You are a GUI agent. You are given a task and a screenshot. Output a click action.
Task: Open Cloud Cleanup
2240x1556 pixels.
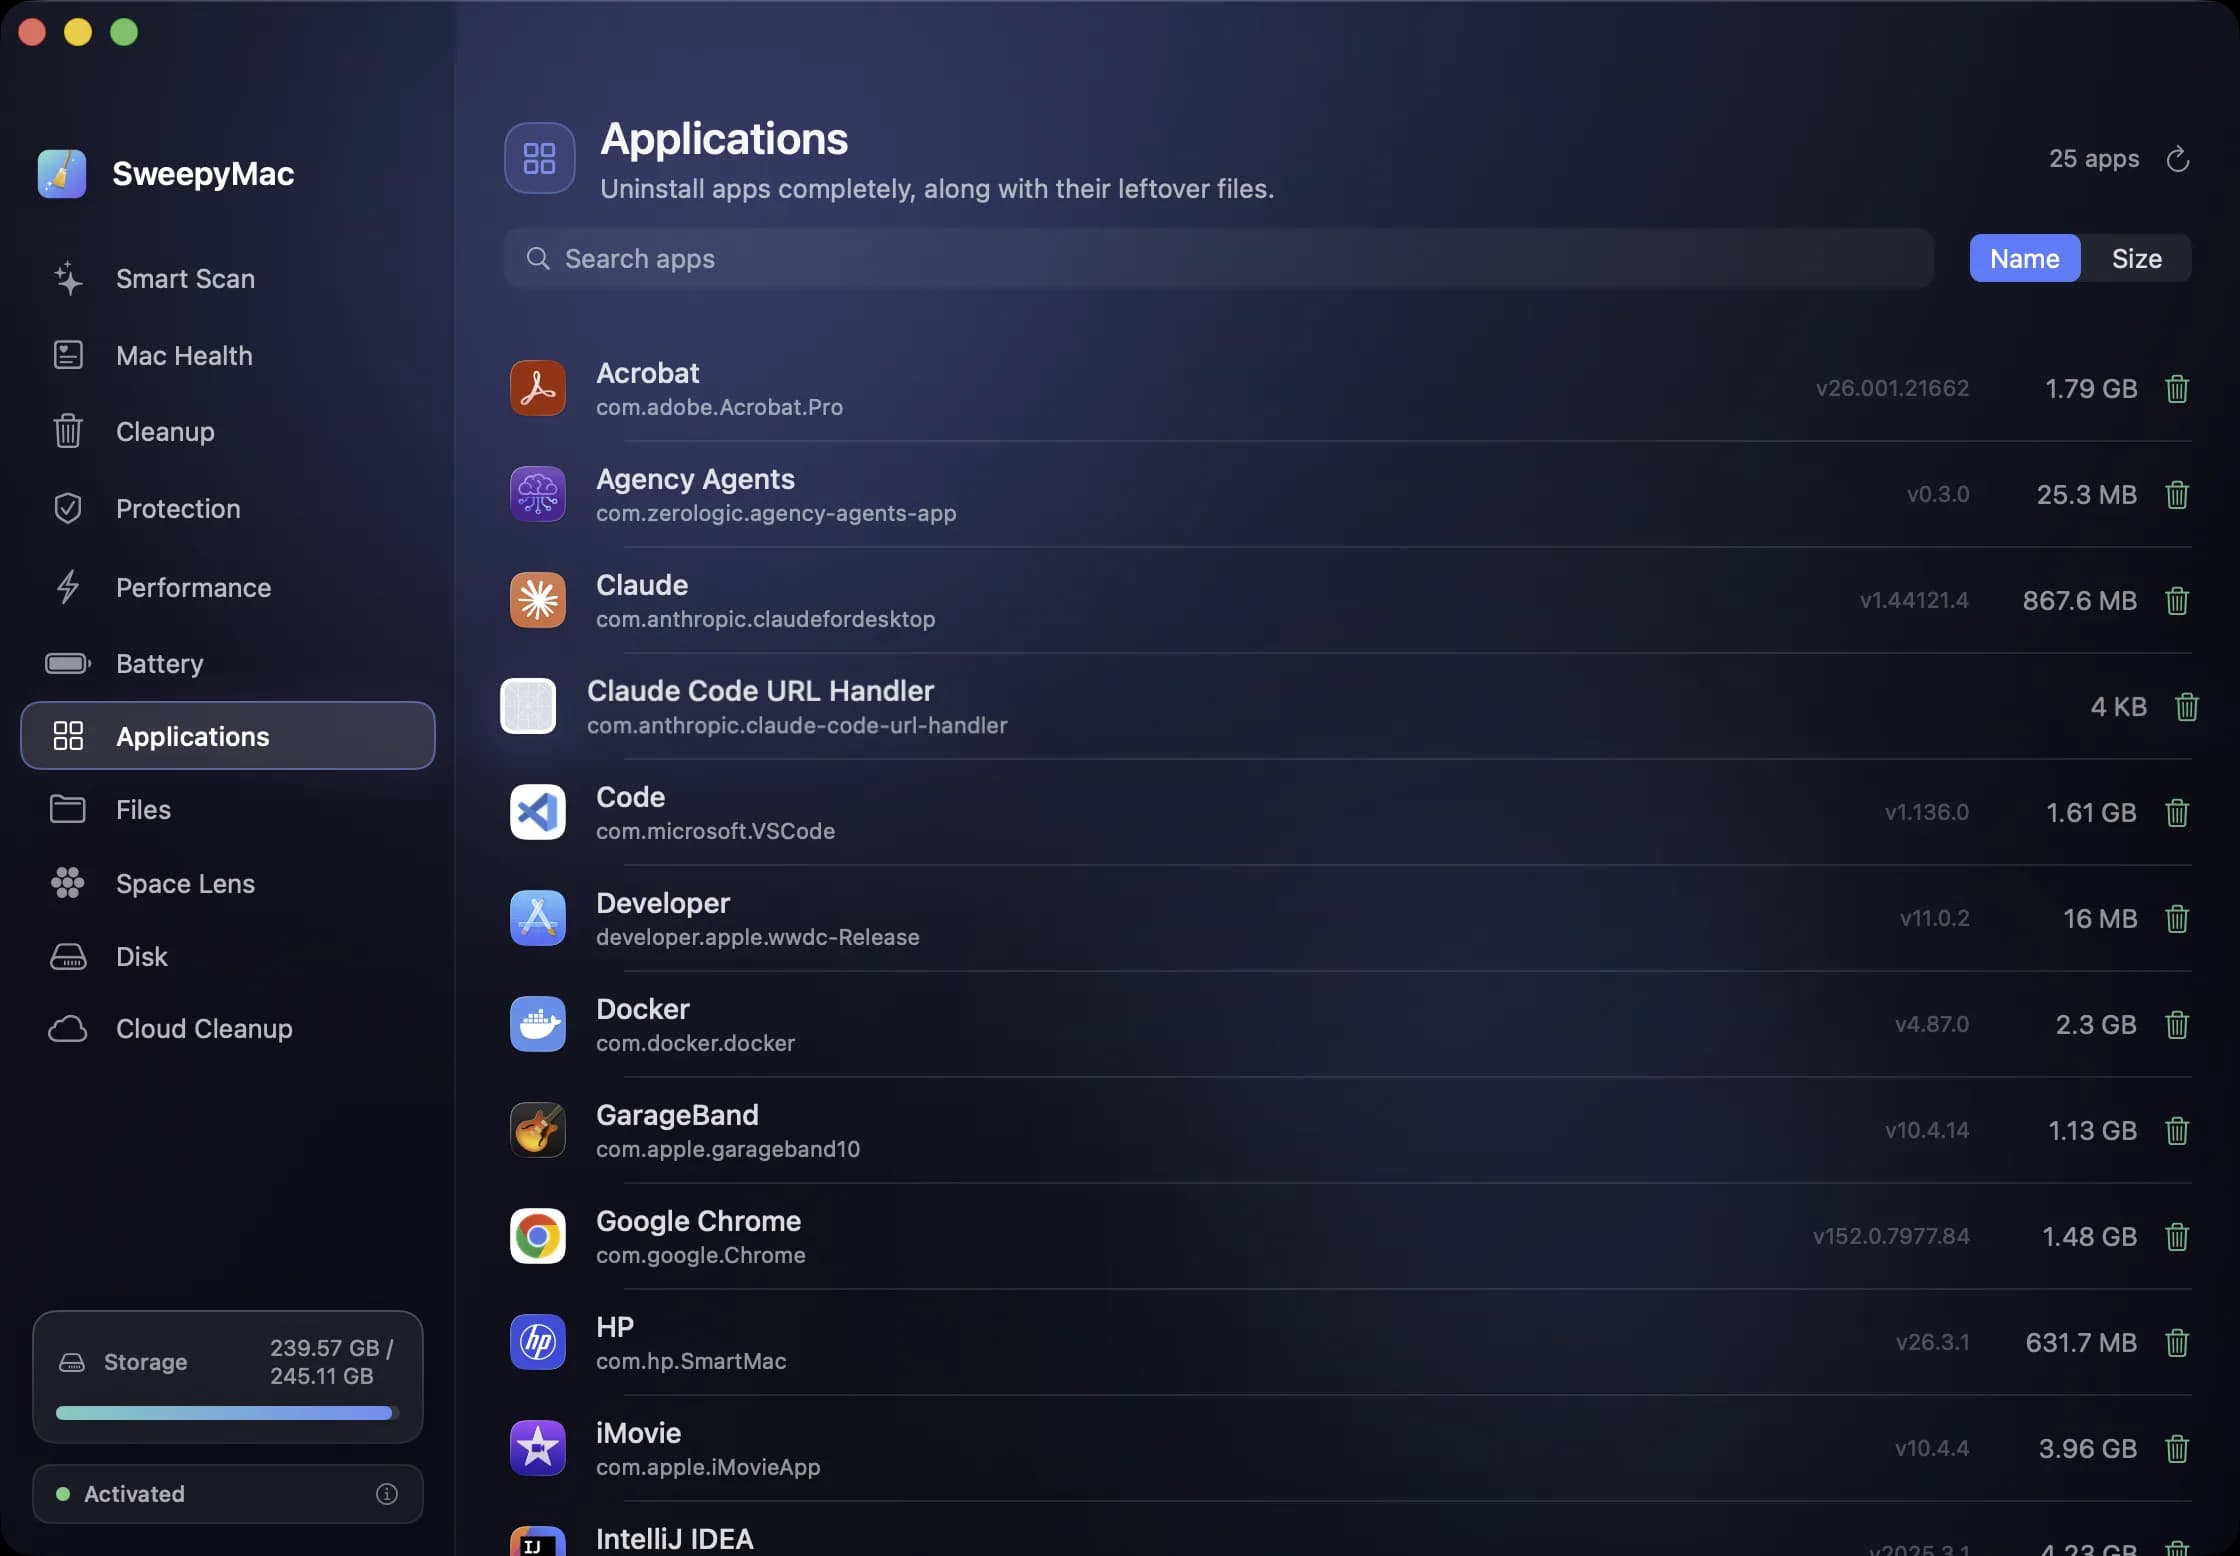(x=228, y=1029)
